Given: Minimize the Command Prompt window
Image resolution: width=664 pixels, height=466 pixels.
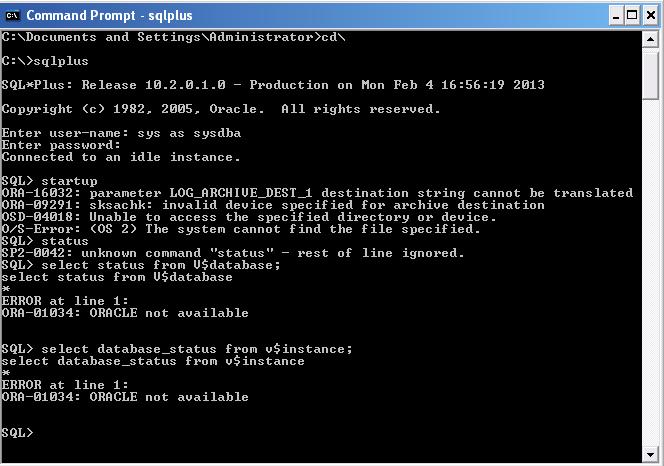Looking at the screenshot, I should 614,15.
